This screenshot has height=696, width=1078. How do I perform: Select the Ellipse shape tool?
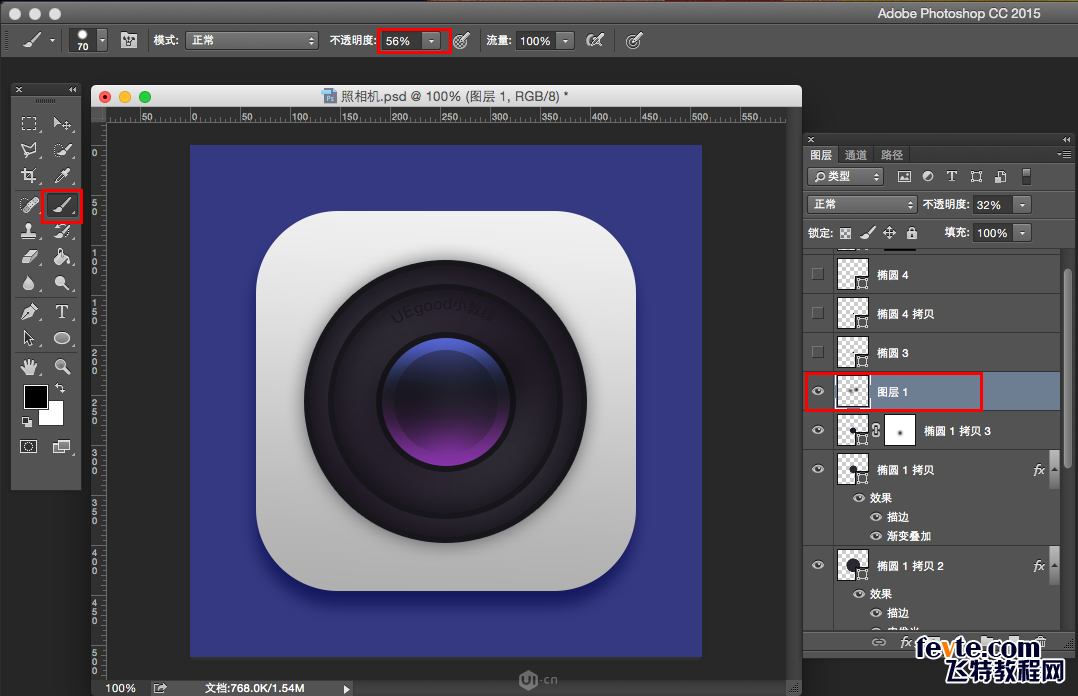pyautogui.click(x=62, y=338)
